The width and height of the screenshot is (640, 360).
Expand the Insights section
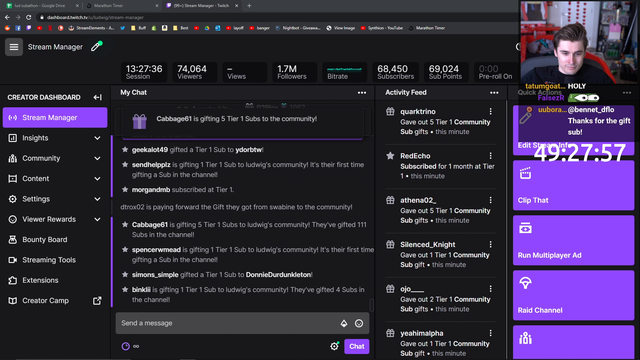coord(97,138)
